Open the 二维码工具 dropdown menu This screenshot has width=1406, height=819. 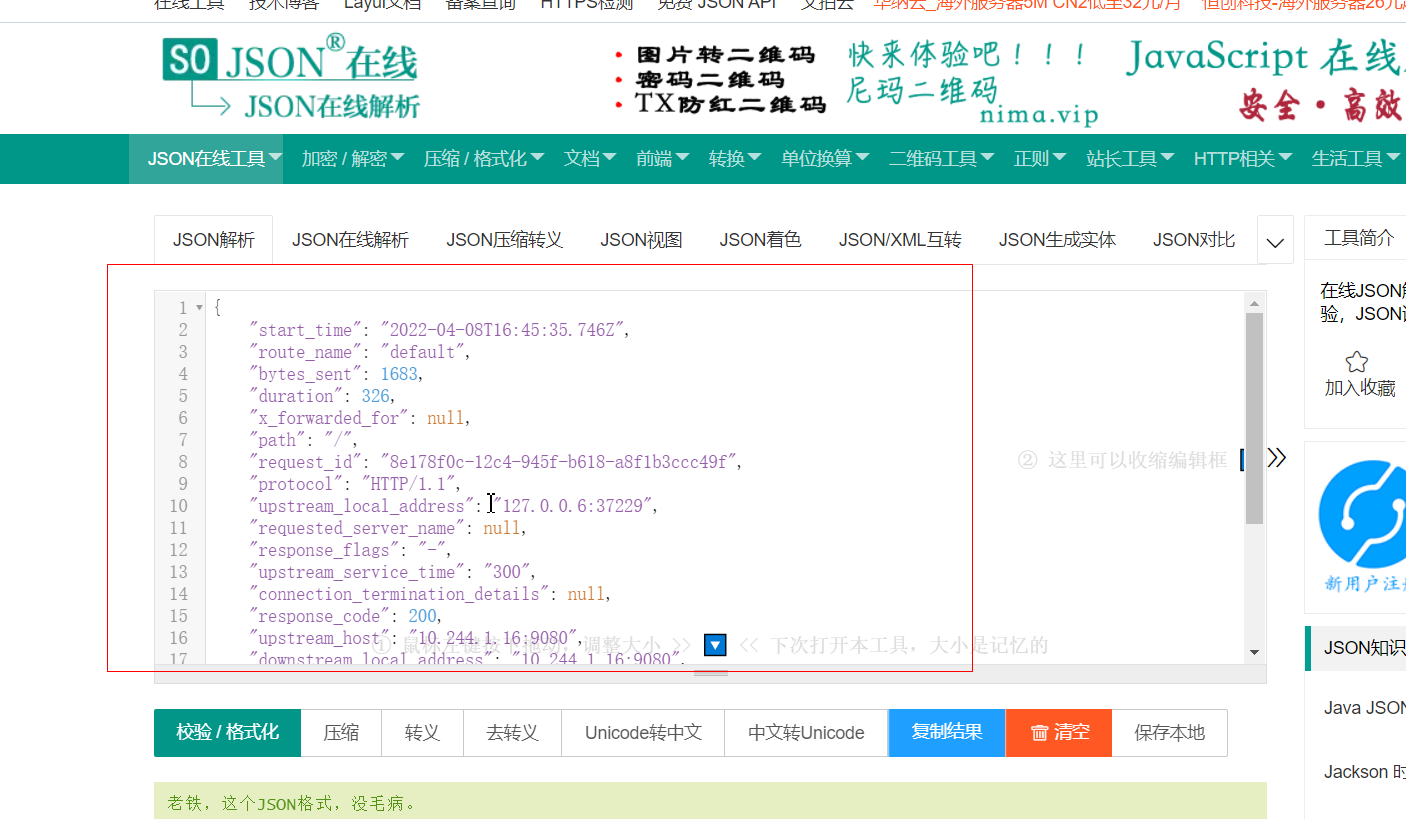coord(942,158)
